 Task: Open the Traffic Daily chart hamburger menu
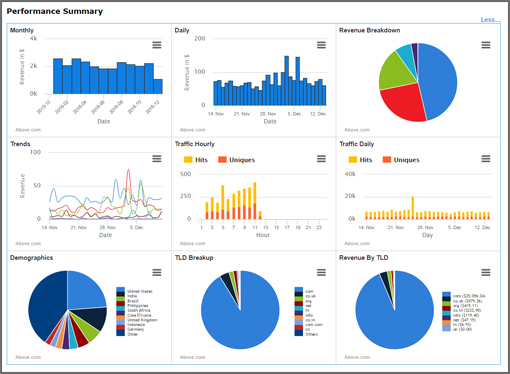coord(486,159)
